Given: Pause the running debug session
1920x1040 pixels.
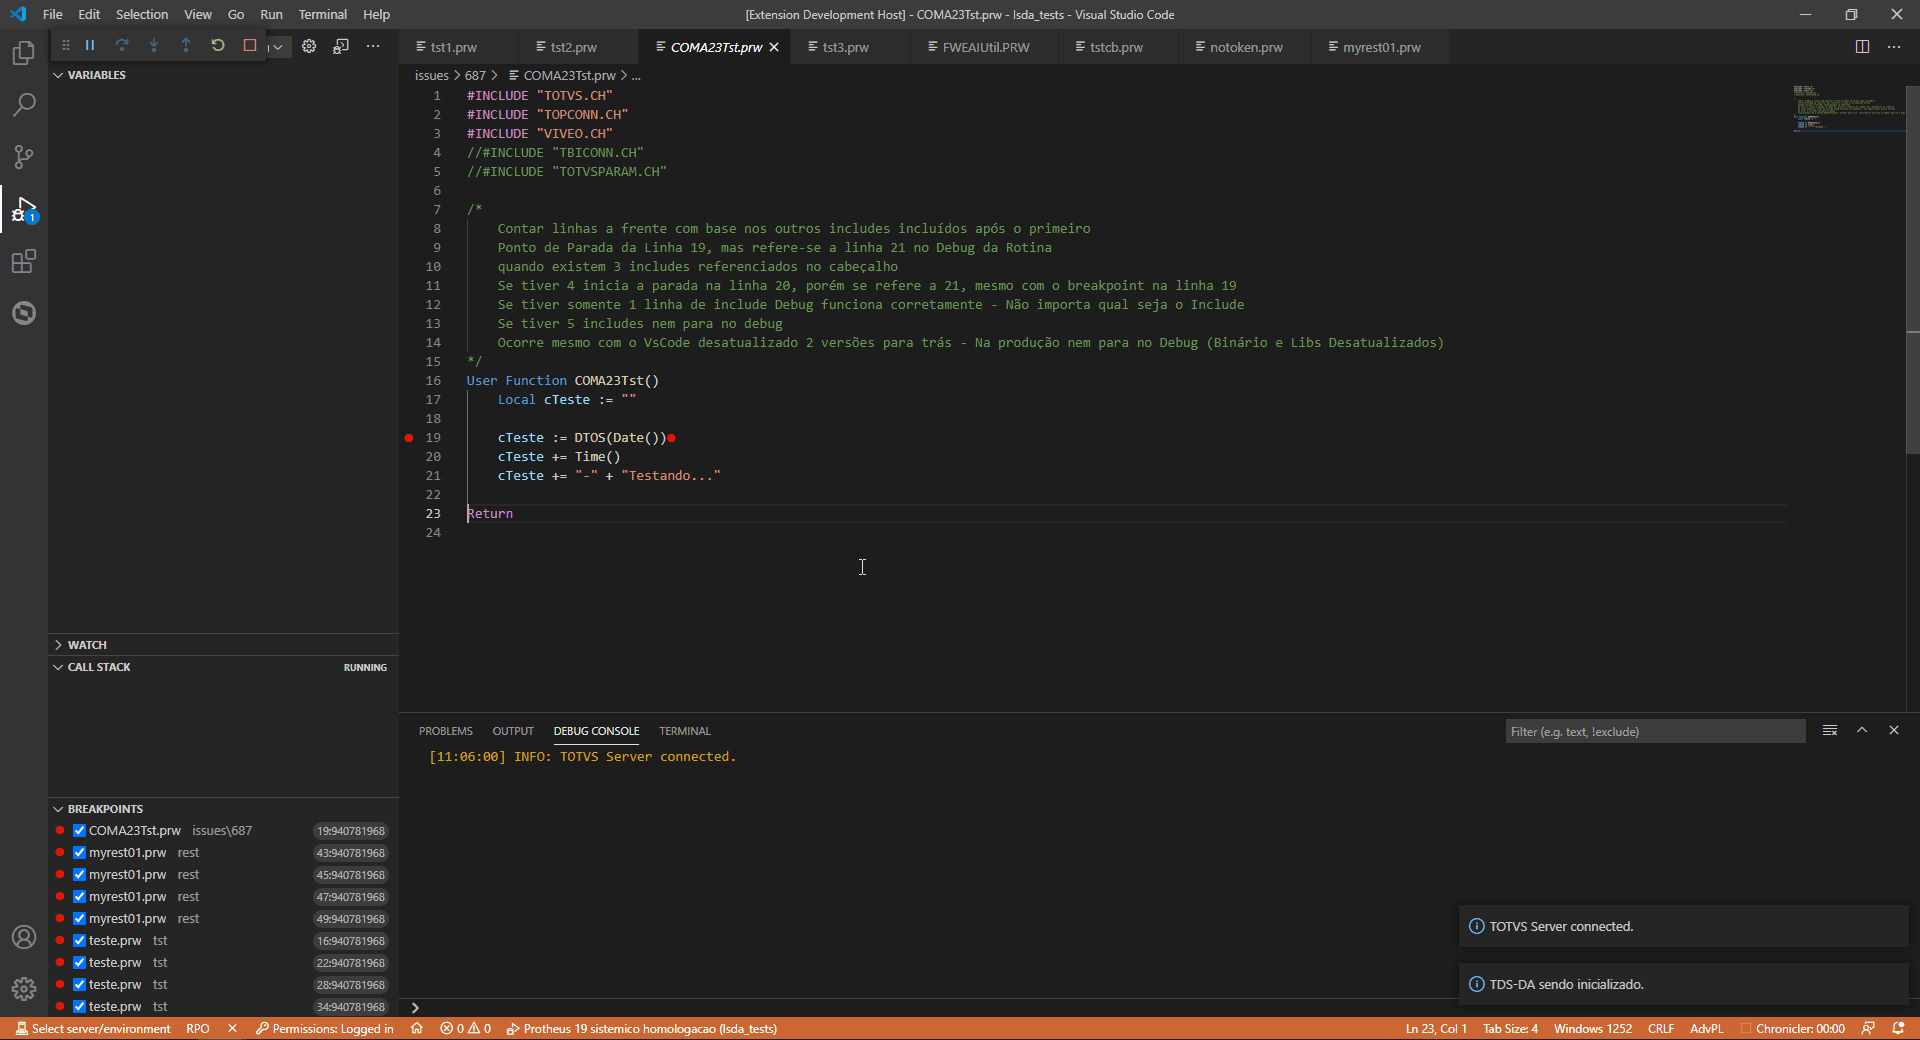Looking at the screenshot, I should 89,45.
